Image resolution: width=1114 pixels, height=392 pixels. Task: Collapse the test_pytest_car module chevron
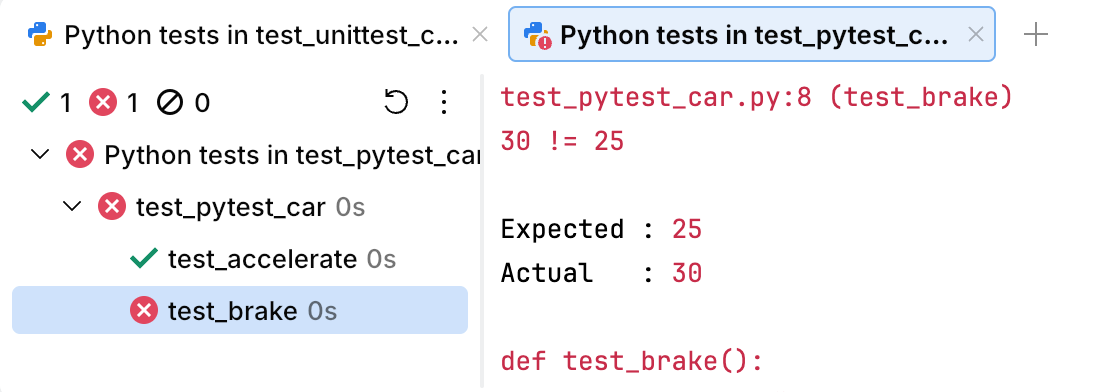click(72, 207)
